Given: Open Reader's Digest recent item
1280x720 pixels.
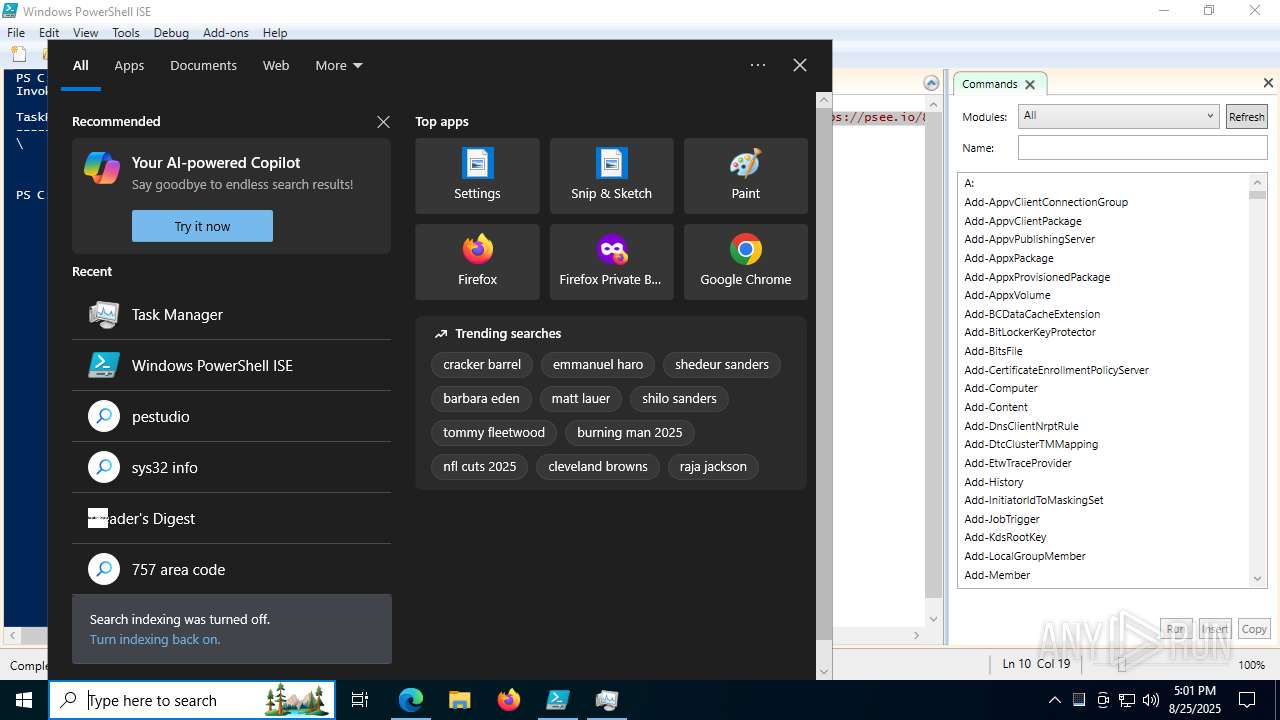Looking at the screenshot, I should coord(231,518).
